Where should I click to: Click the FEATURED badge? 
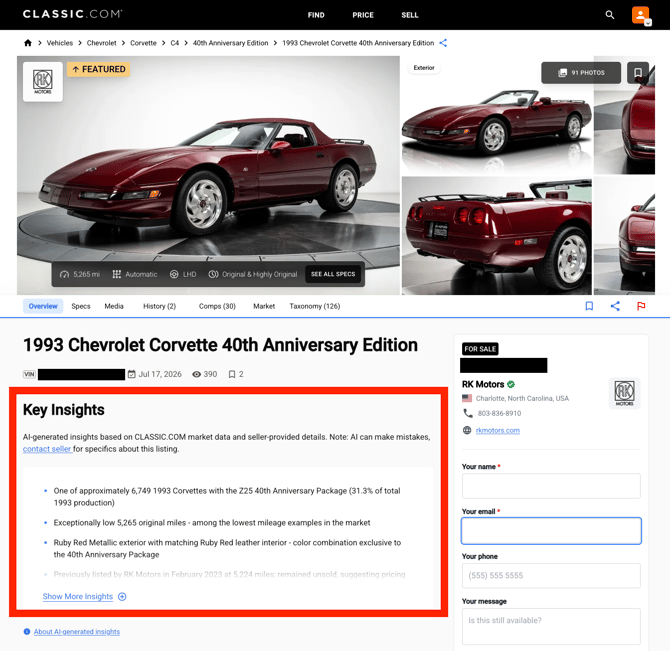pos(98,69)
